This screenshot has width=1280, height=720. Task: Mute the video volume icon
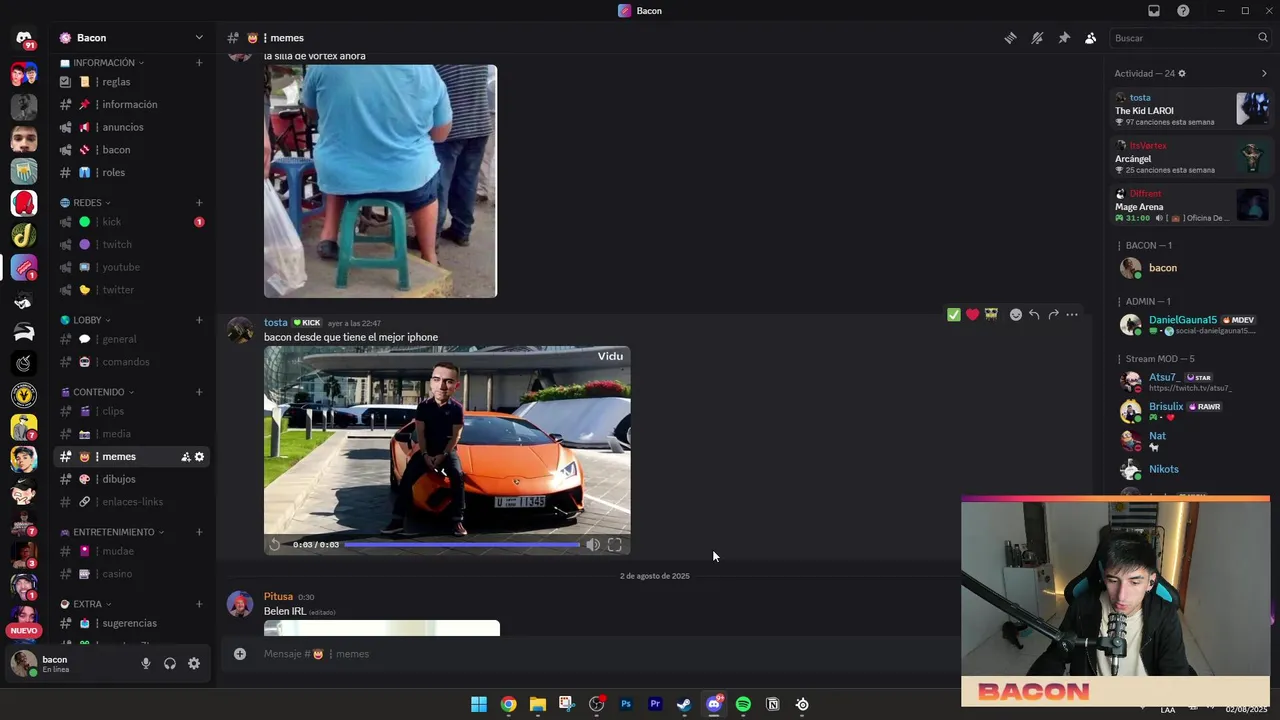[593, 545]
